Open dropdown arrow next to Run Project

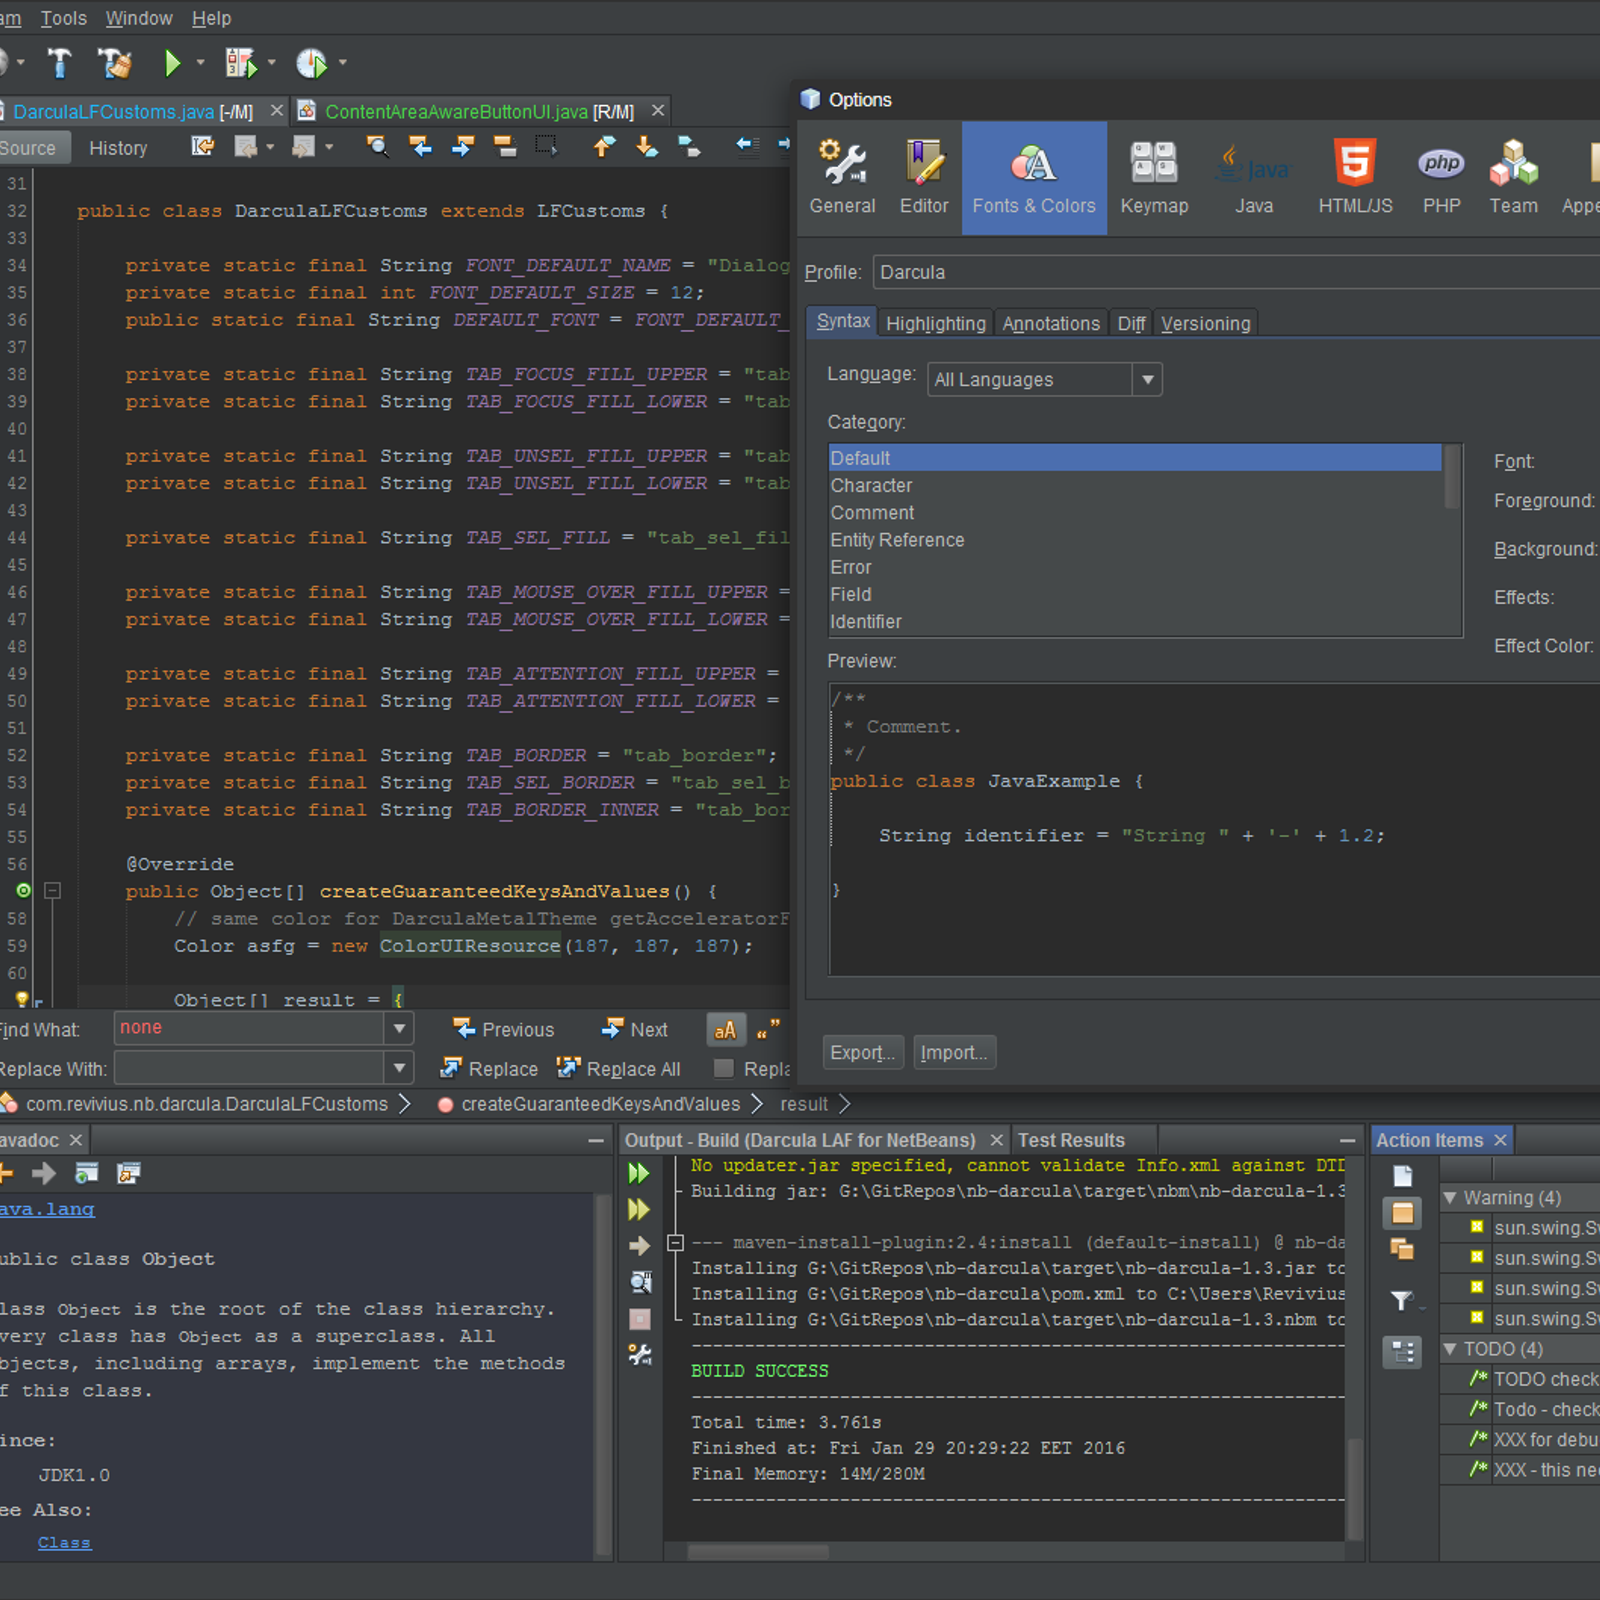pos(200,63)
